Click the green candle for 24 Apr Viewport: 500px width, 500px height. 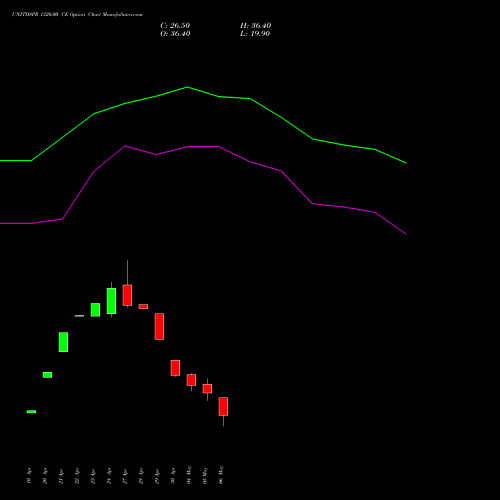(x=111, y=301)
